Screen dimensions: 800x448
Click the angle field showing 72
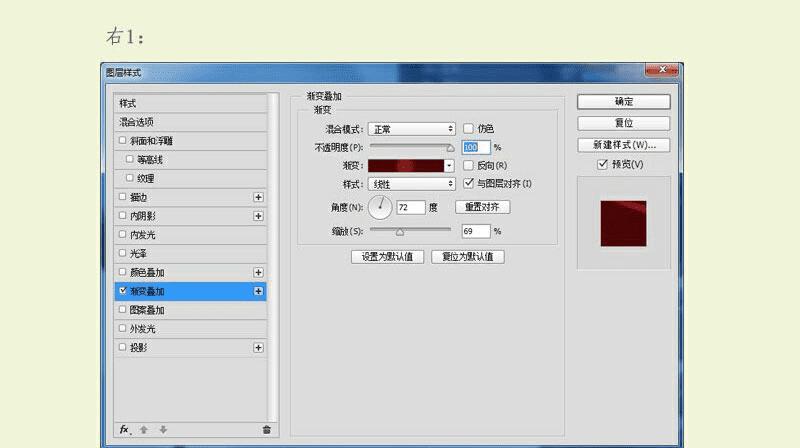[411, 207]
